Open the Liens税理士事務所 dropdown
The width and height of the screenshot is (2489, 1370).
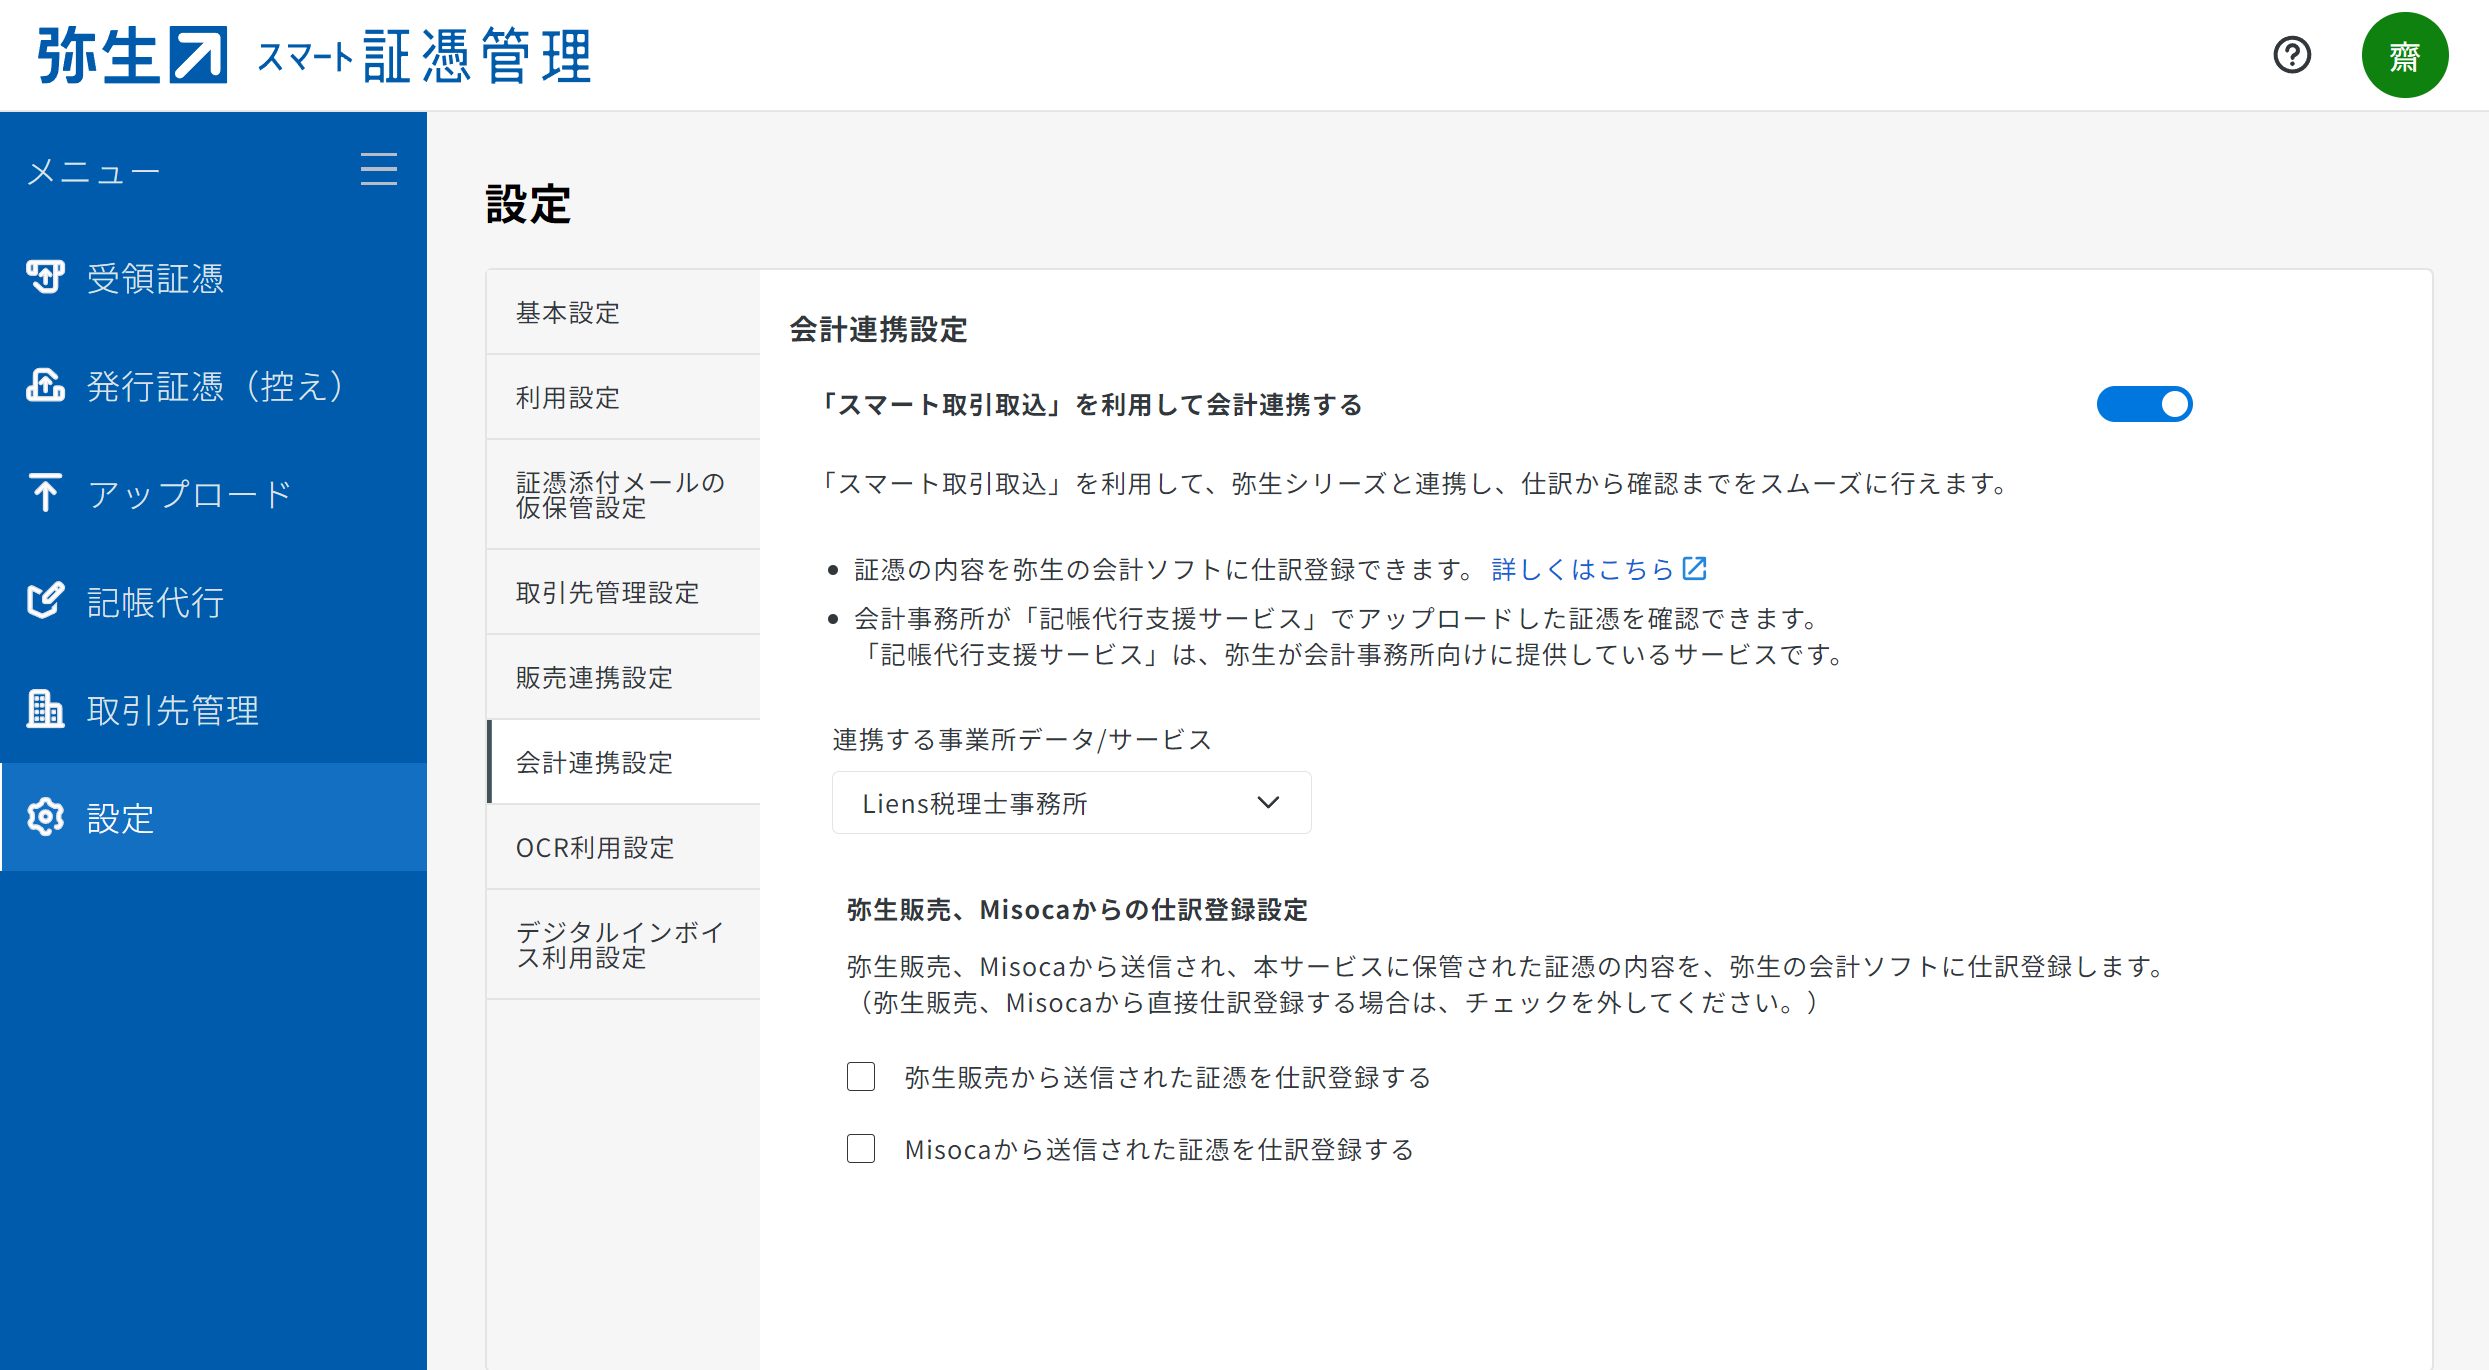pos(1071,803)
